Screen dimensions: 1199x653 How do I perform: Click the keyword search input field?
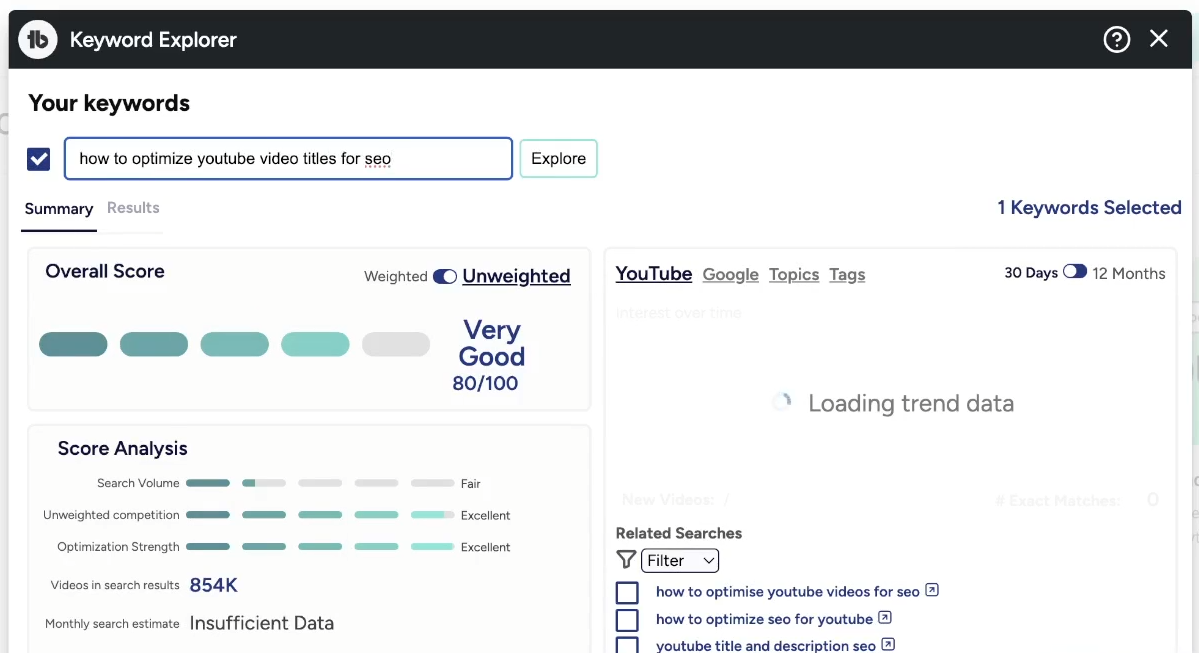click(288, 158)
